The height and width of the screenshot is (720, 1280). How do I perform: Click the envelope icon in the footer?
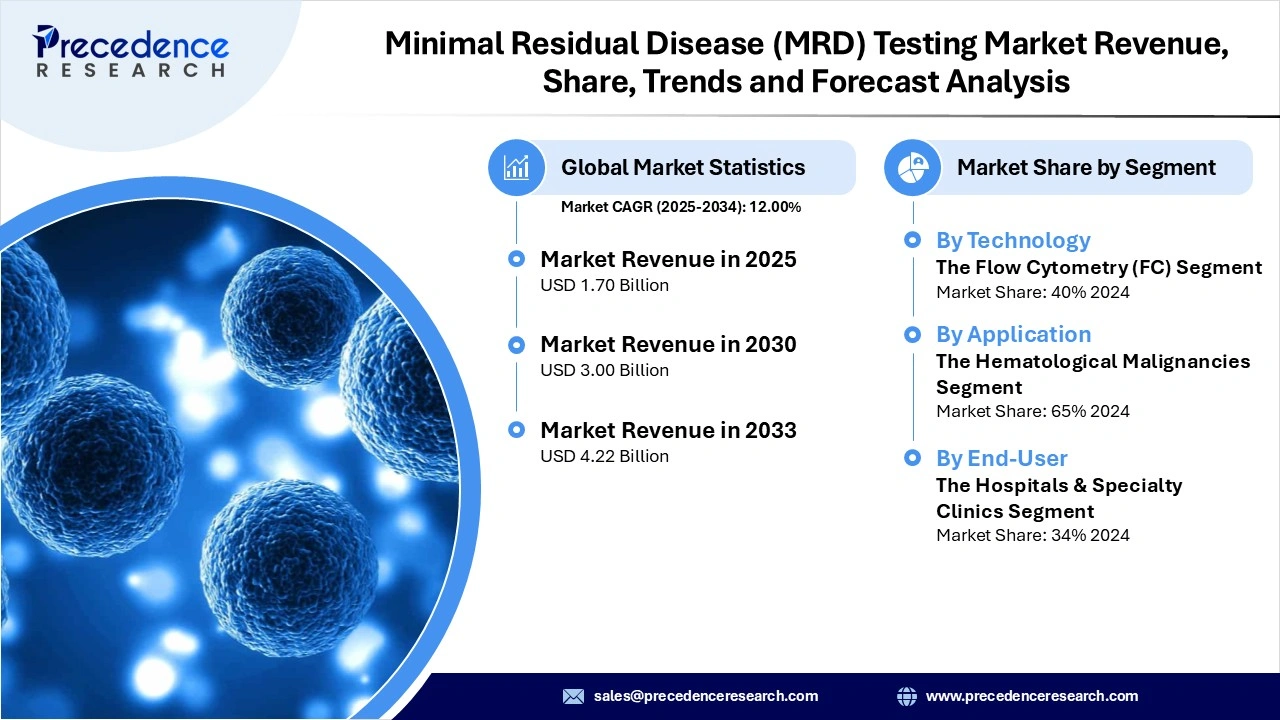573,696
